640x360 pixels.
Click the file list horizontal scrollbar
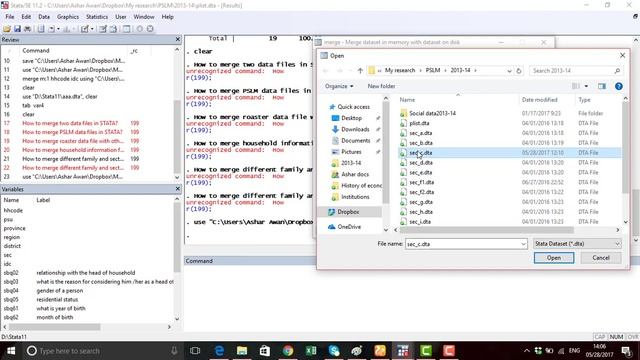[487, 230]
